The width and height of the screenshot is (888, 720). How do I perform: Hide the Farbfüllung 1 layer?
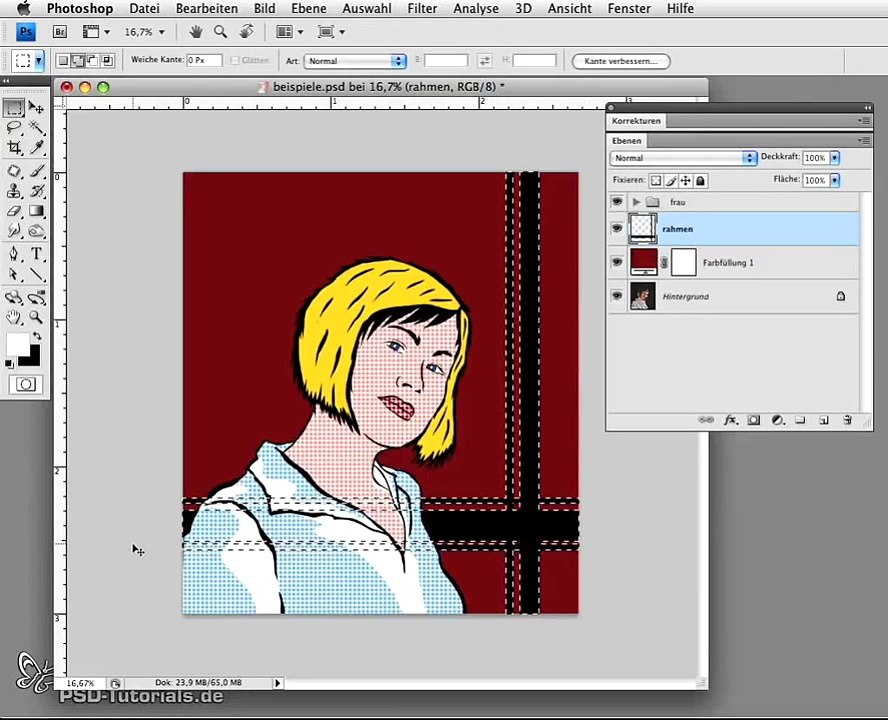point(617,262)
